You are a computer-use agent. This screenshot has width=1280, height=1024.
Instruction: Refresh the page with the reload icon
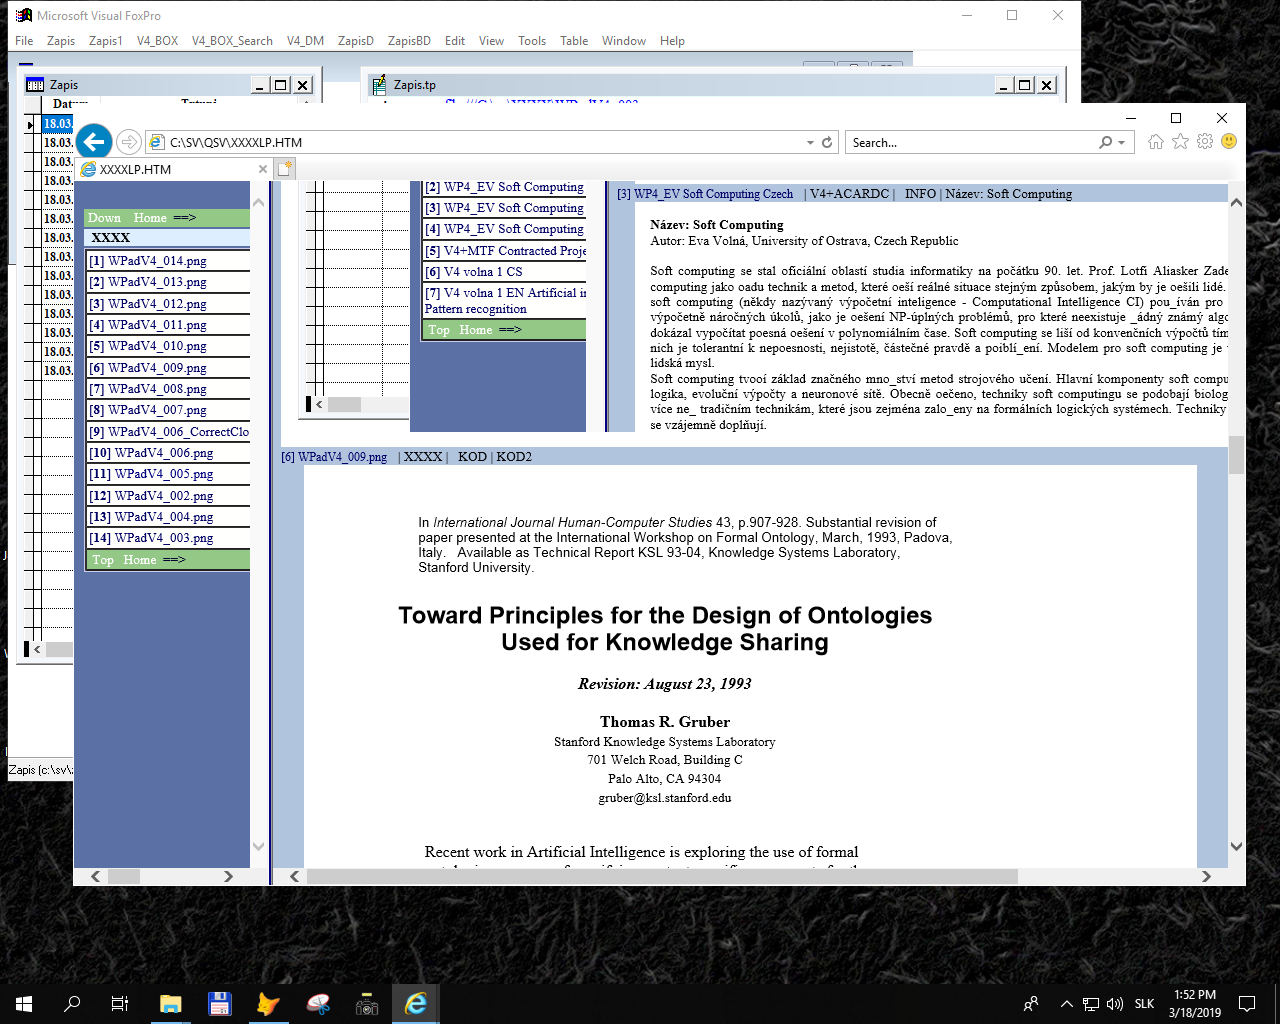pos(827,143)
